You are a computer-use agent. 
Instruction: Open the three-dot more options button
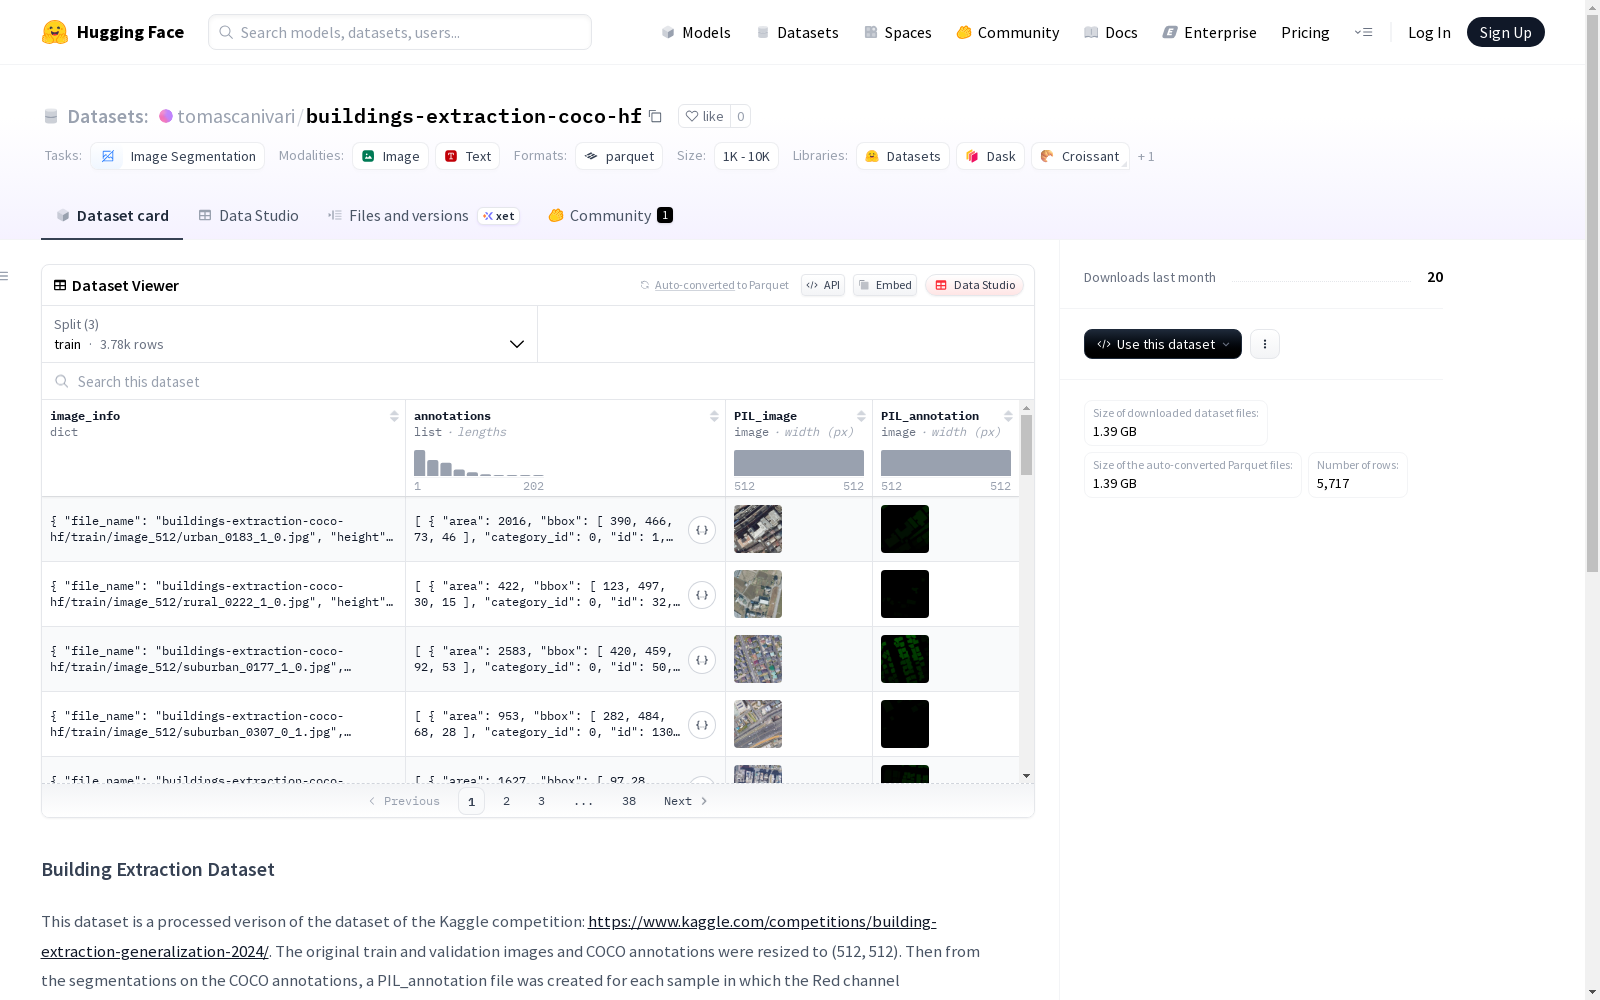coord(1265,344)
